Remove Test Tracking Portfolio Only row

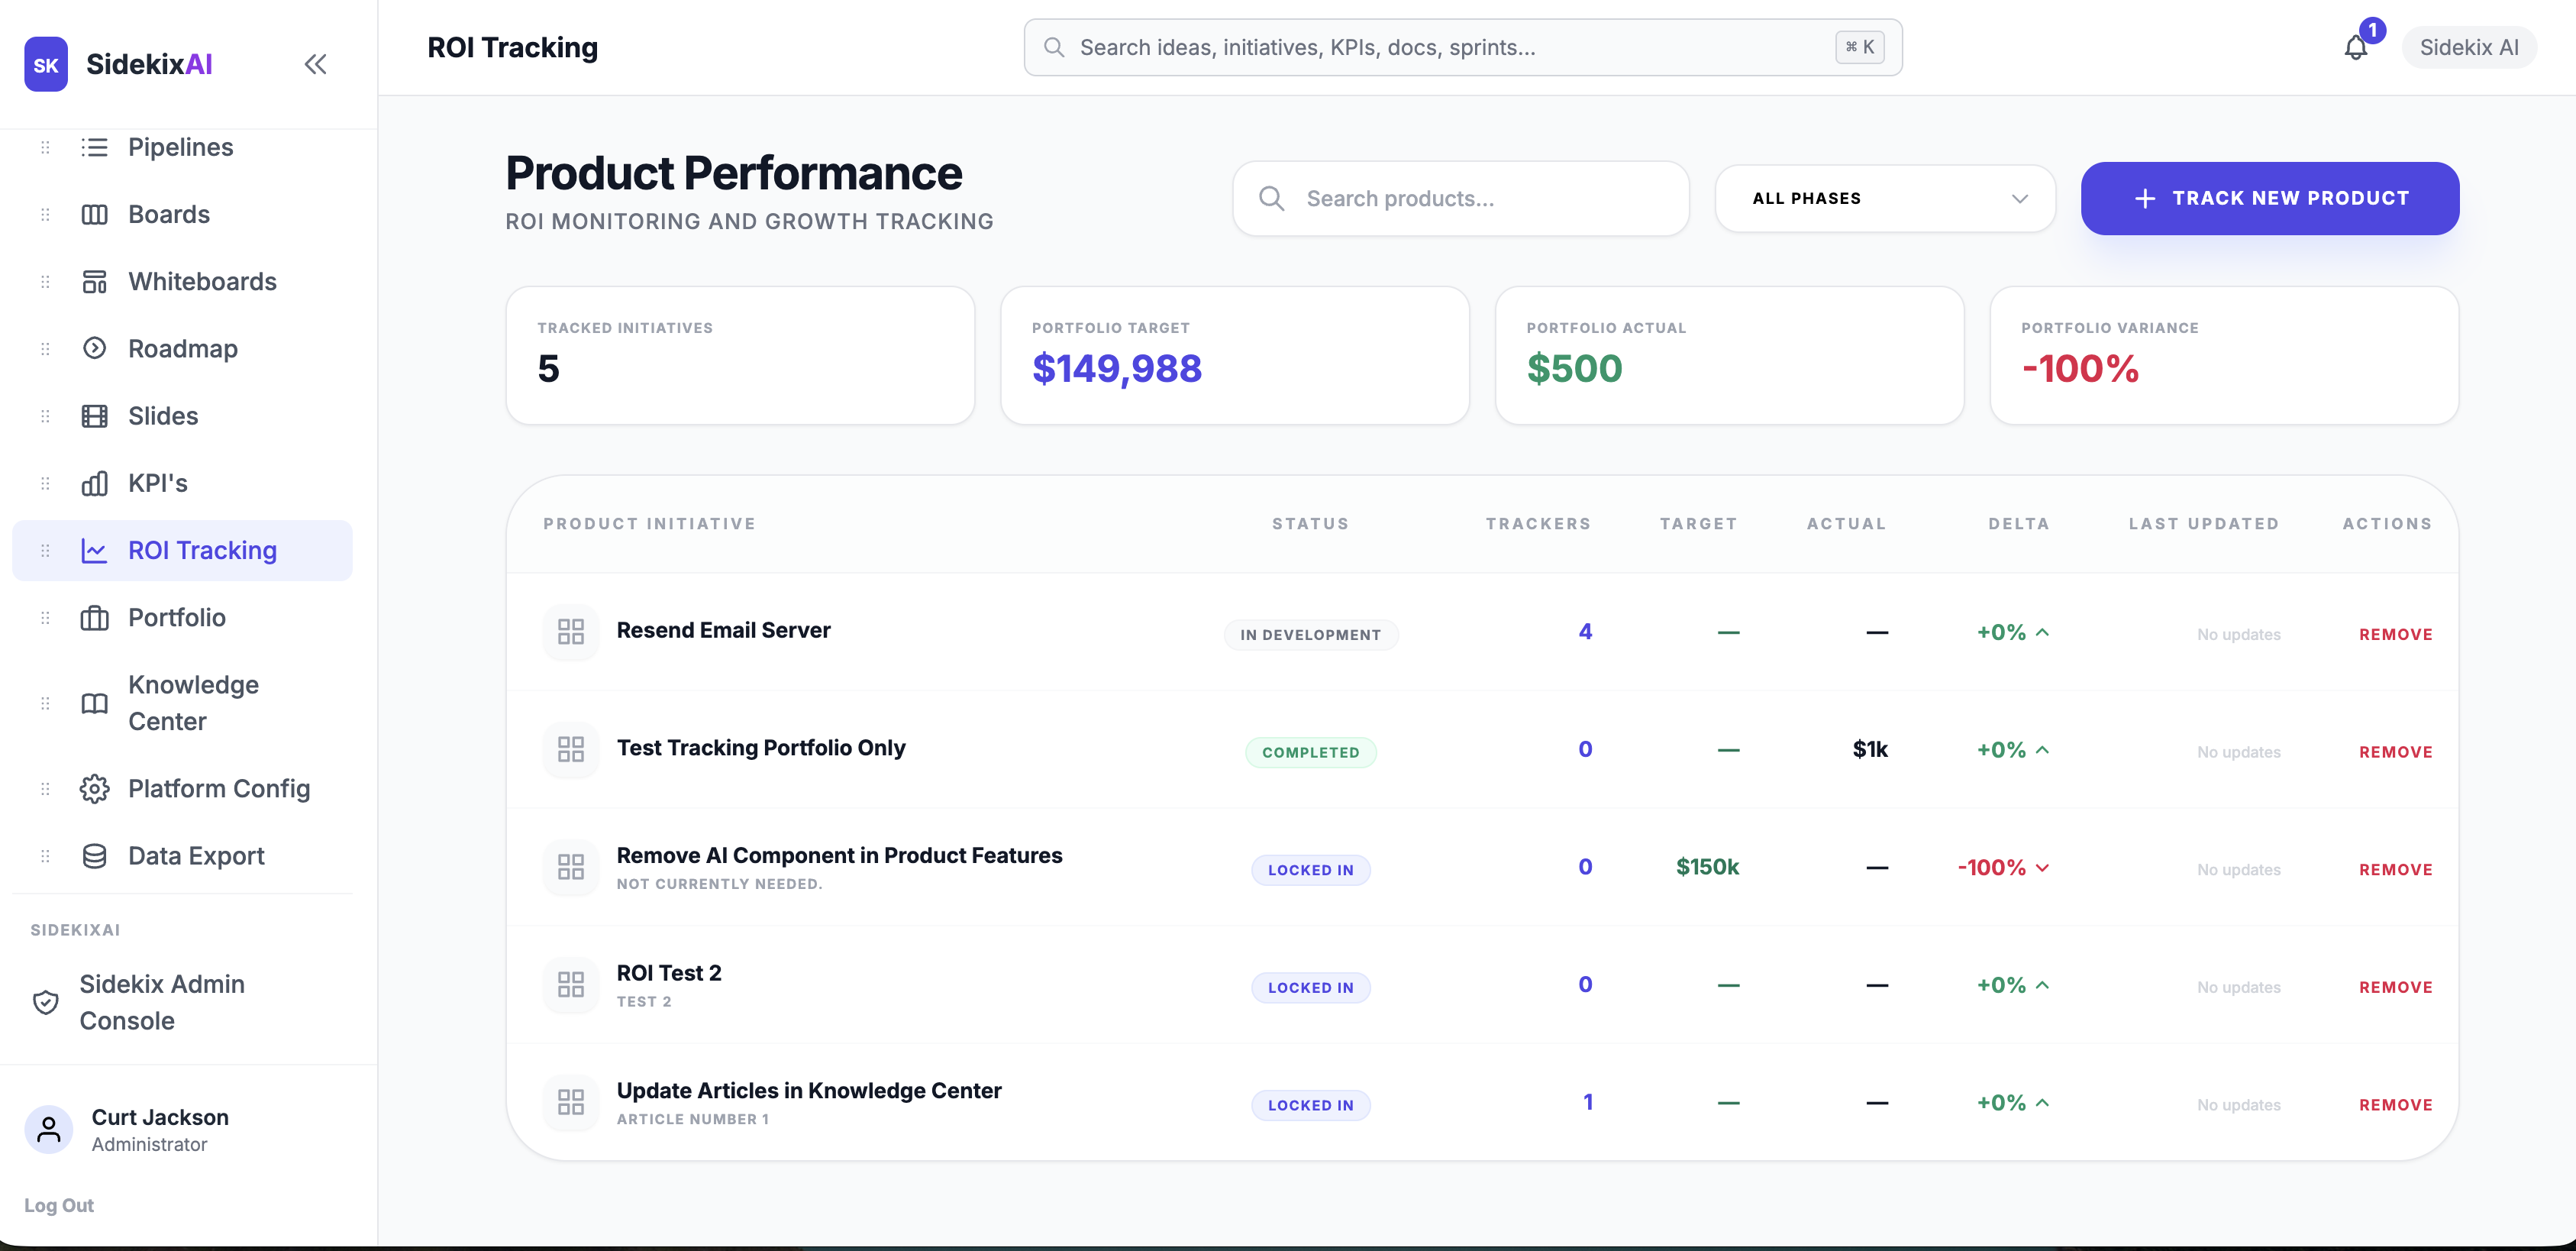coord(2395,752)
